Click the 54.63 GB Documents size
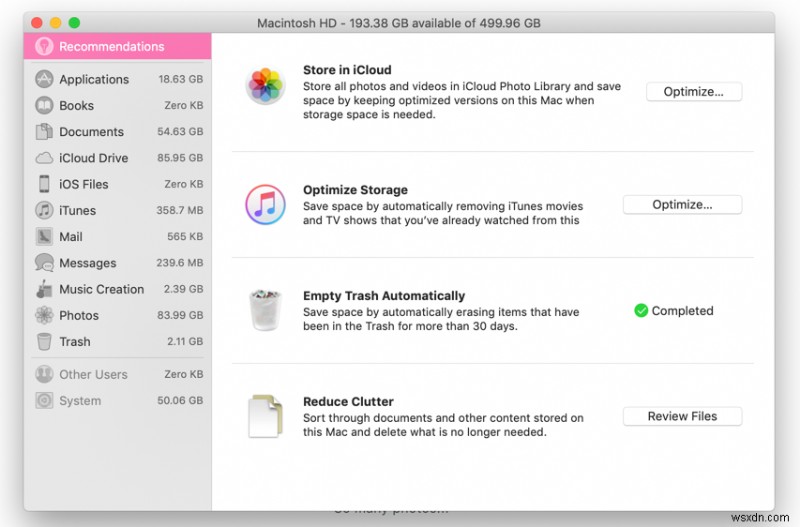800x527 pixels. (x=180, y=132)
